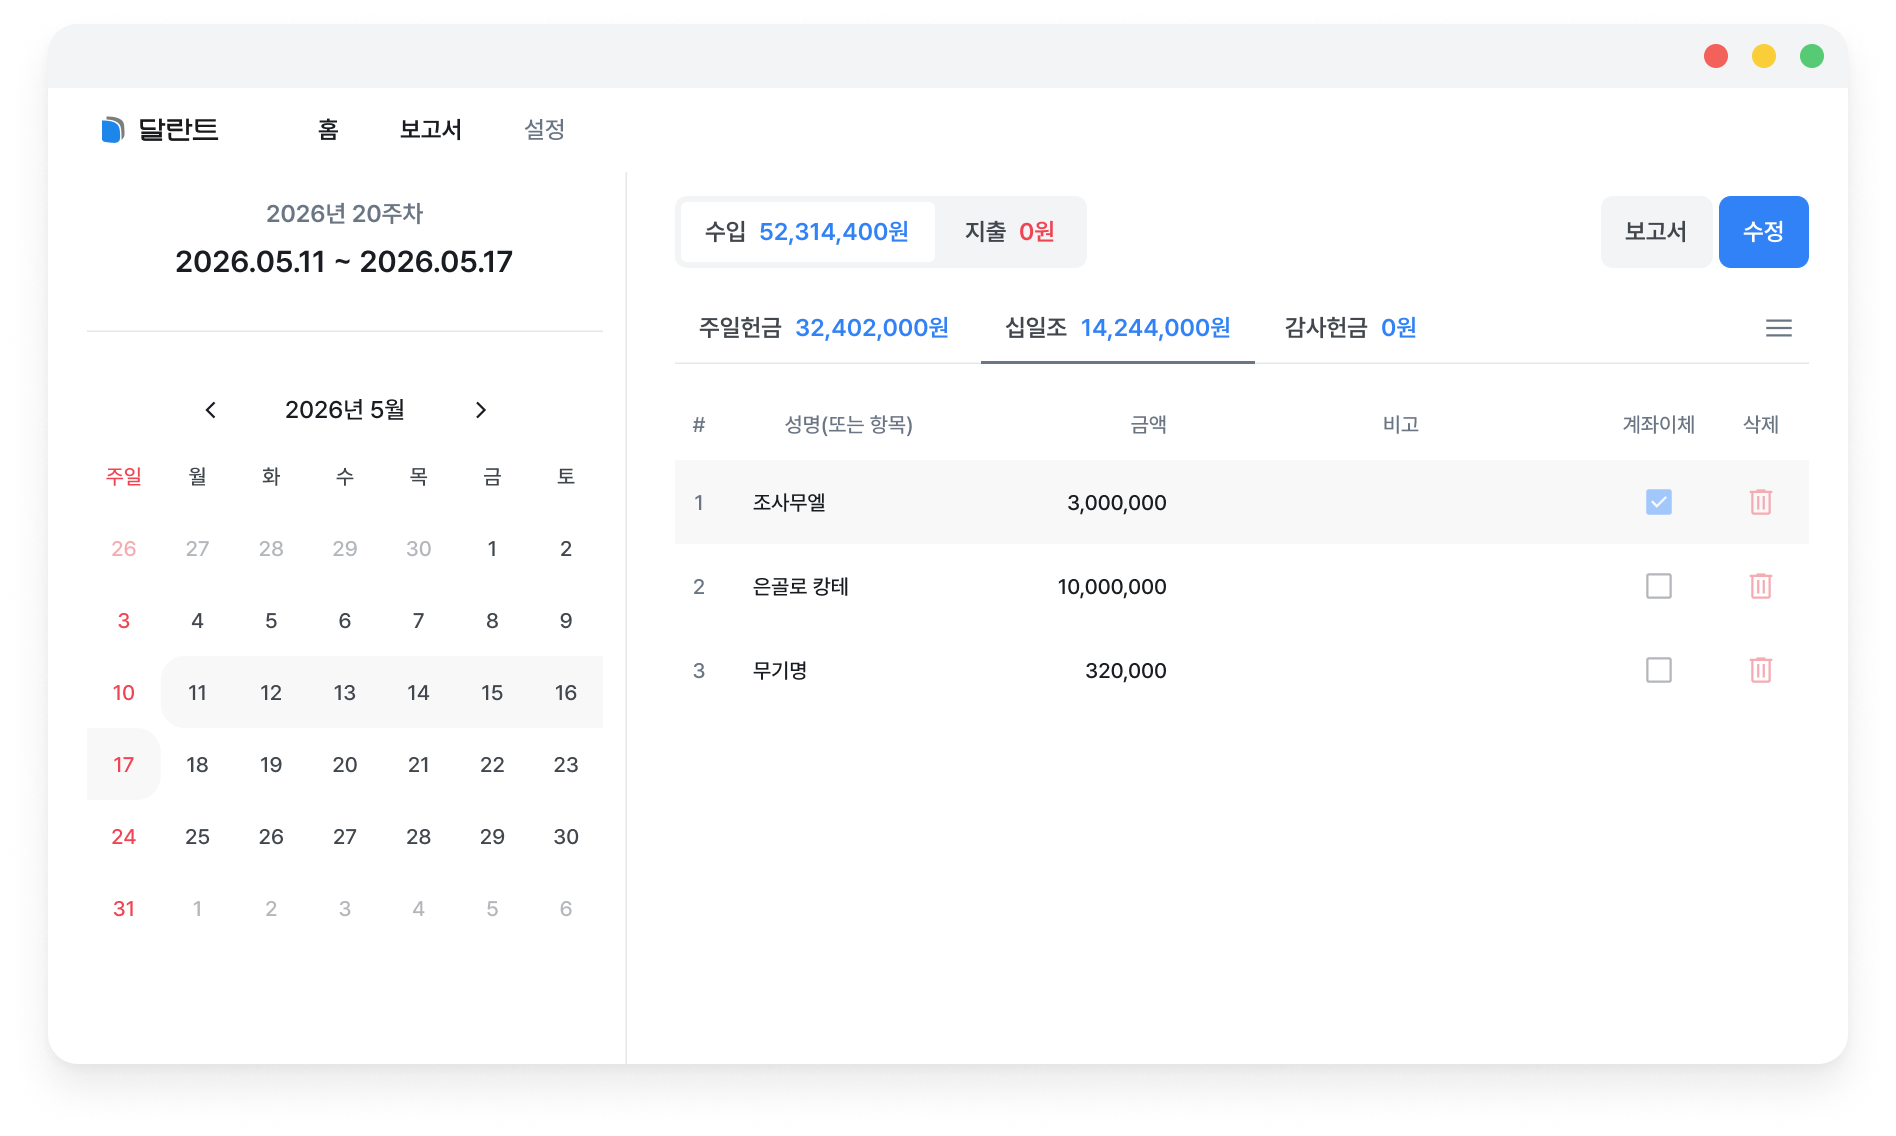Select the 수입 segment
This screenshot has width=1896, height=1136.
(x=807, y=232)
